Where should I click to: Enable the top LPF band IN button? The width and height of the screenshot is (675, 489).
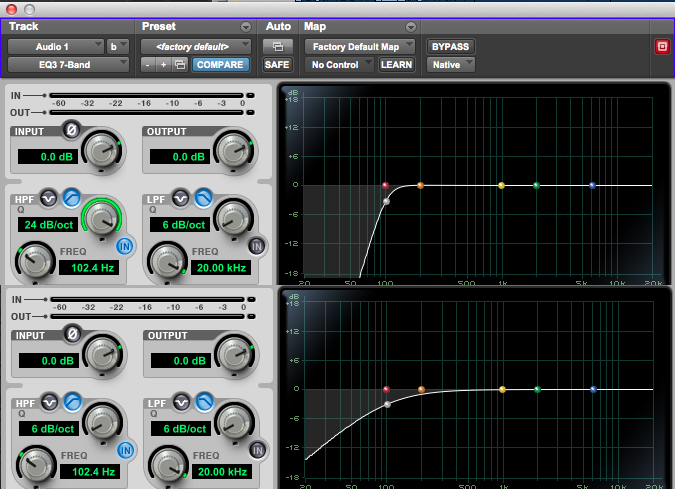(257, 246)
